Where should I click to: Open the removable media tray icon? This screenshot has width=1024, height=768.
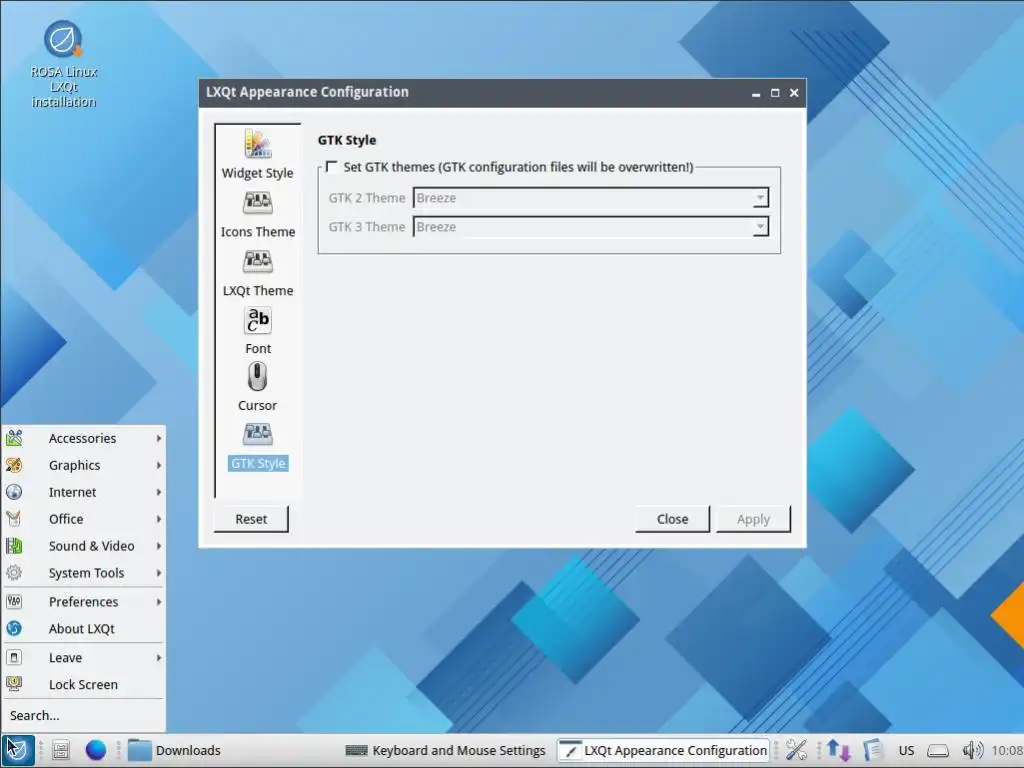pos(938,750)
